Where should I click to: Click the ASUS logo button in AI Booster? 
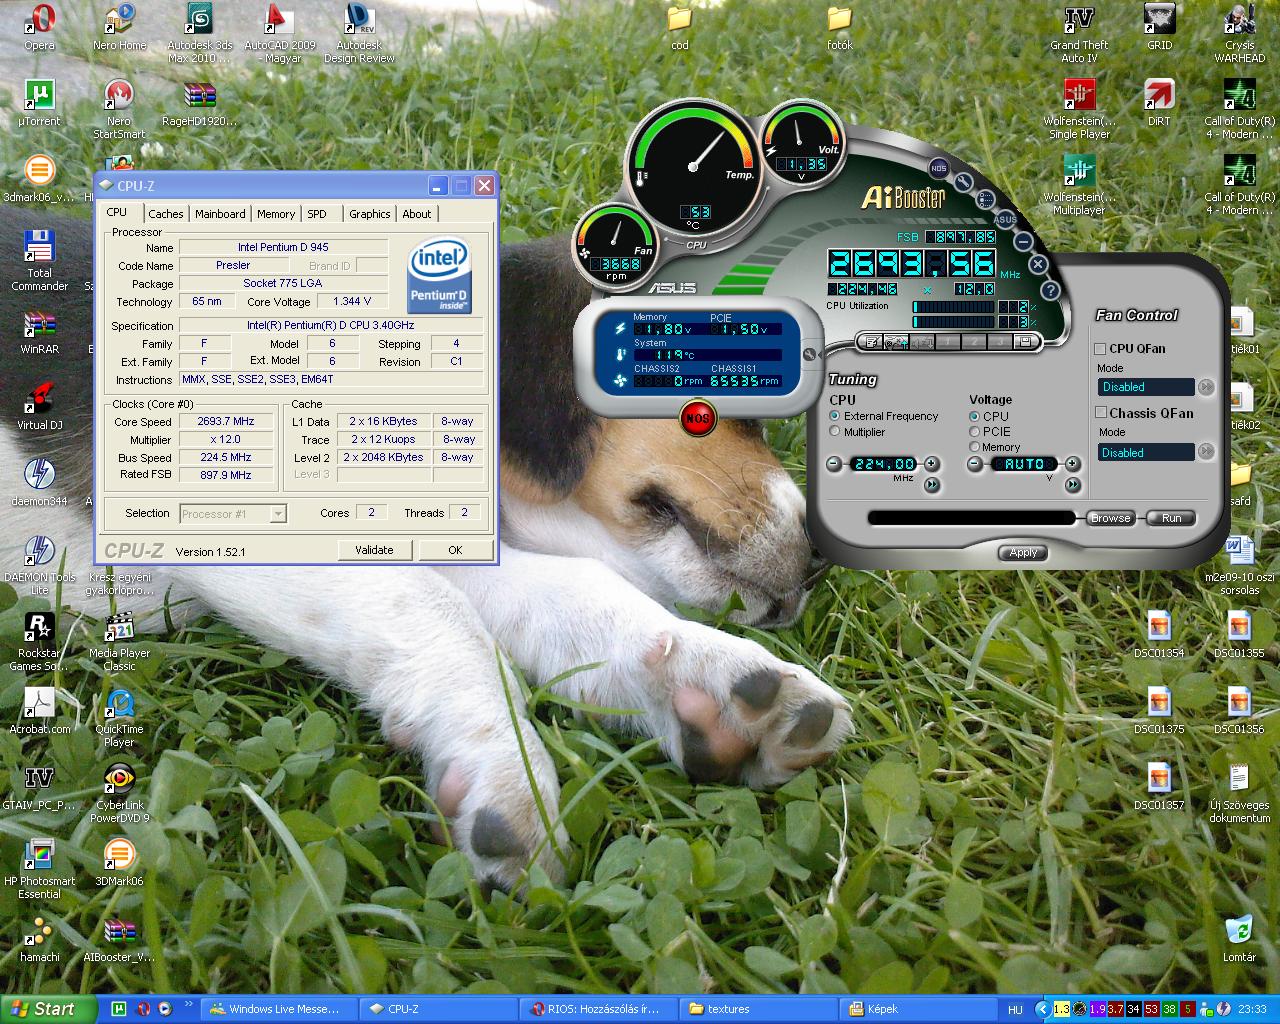pyautogui.click(x=1005, y=219)
